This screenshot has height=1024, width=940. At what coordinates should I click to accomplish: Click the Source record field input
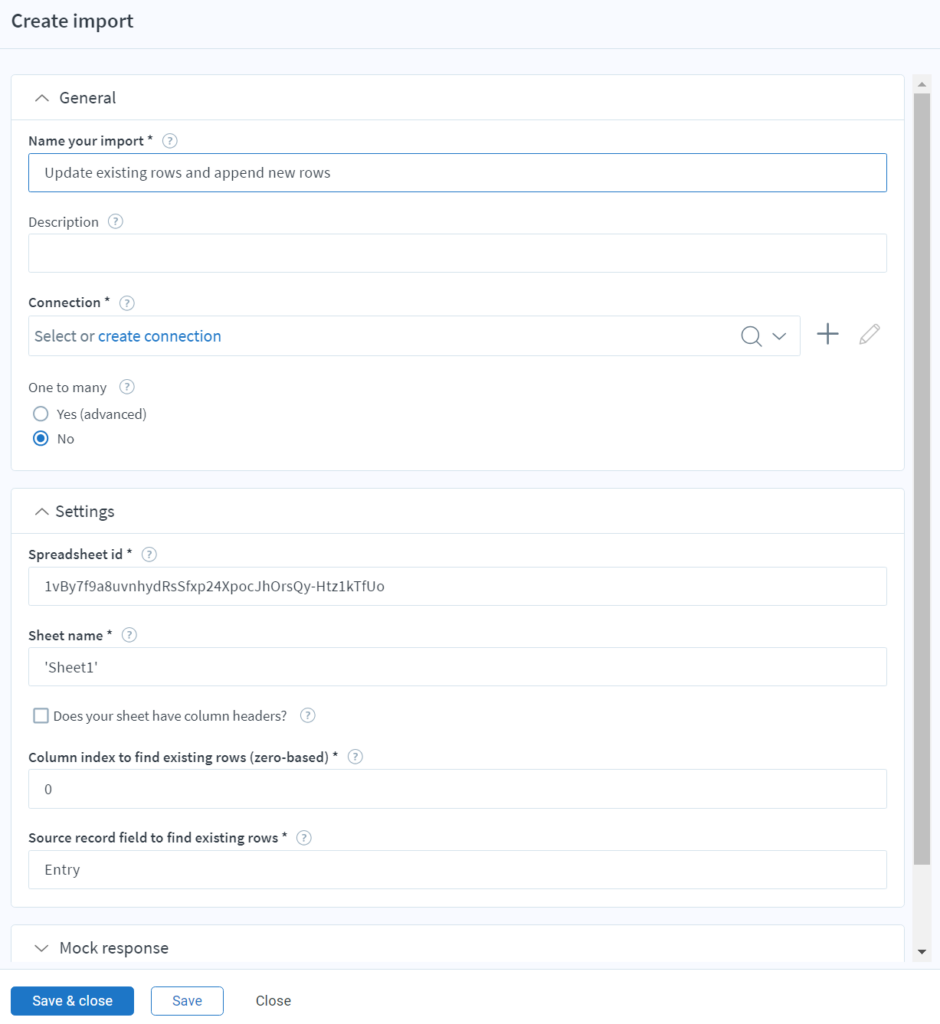click(x=457, y=870)
